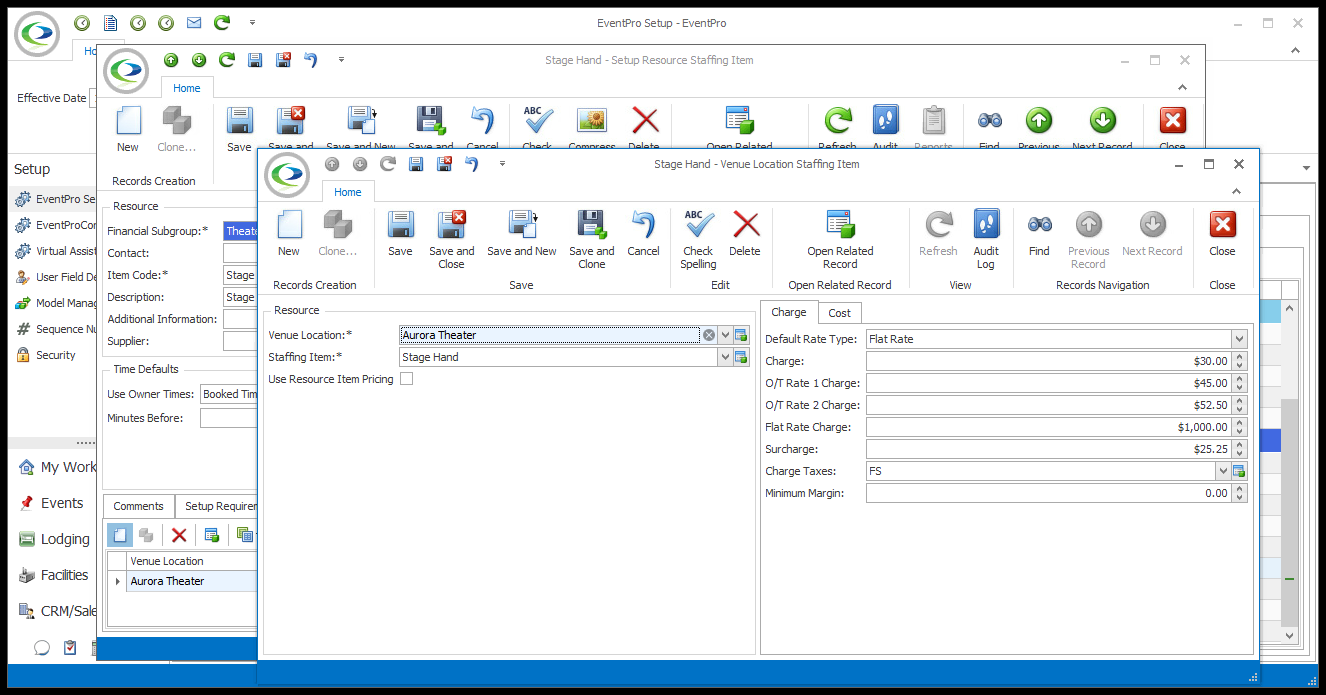Image resolution: width=1326 pixels, height=695 pixels.
Task: Select the Charge tab
Action: point(789,312)
